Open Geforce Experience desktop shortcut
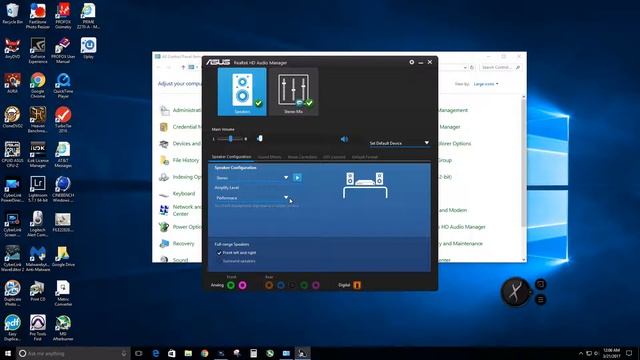The height and width of the screenshot is (360, 640). click(x=38, y=51)
